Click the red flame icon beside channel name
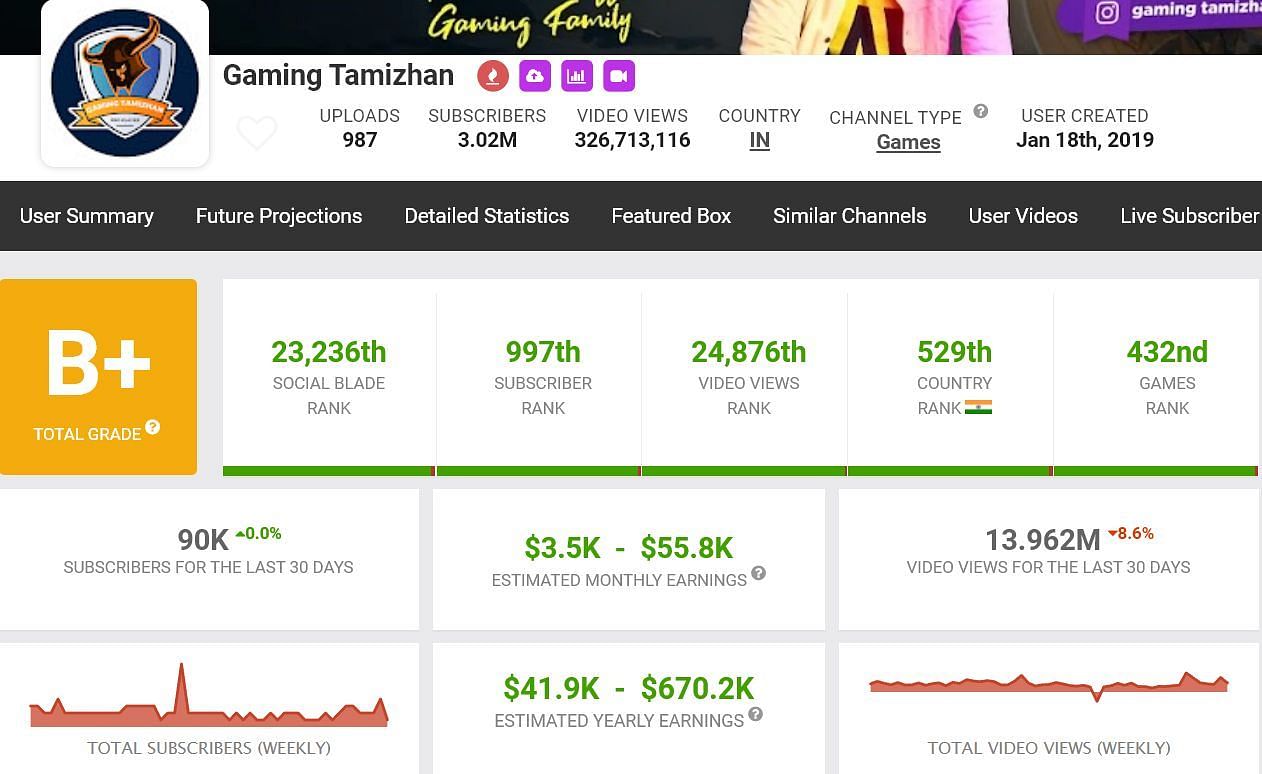The height and width of the screenshot is (774, 1262). [x=493, y=76]
